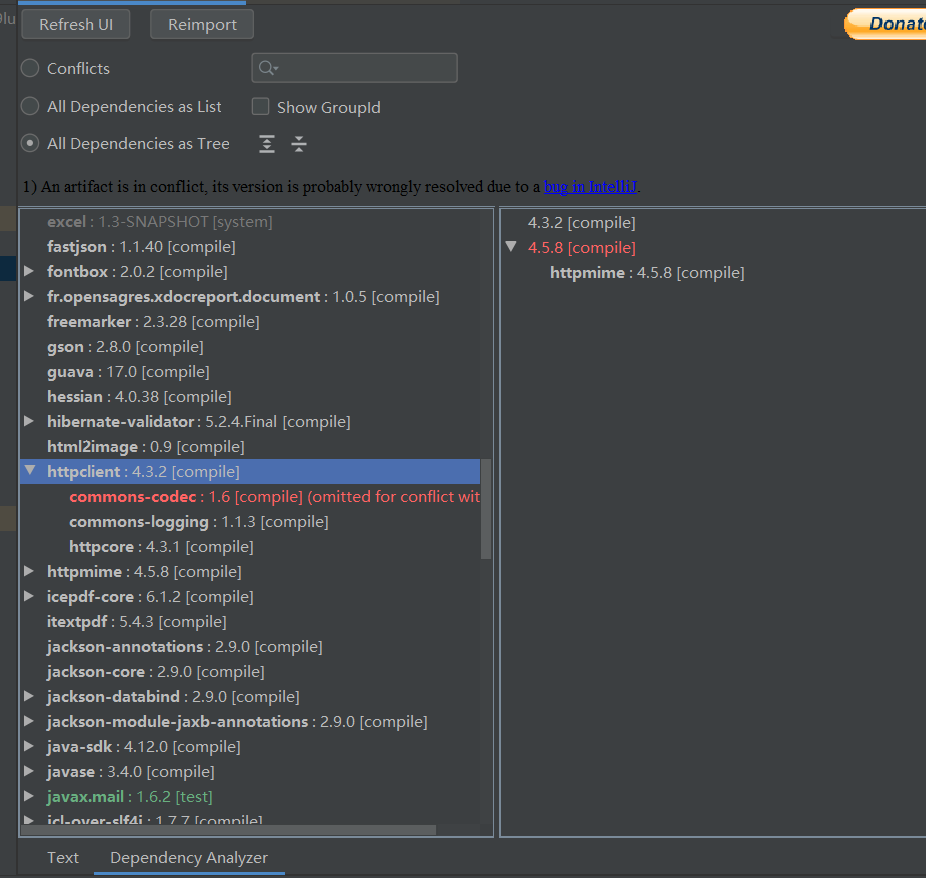Expand the javax.mail node
This screenshot has height=878, width=926.
[x=28, y=796]
